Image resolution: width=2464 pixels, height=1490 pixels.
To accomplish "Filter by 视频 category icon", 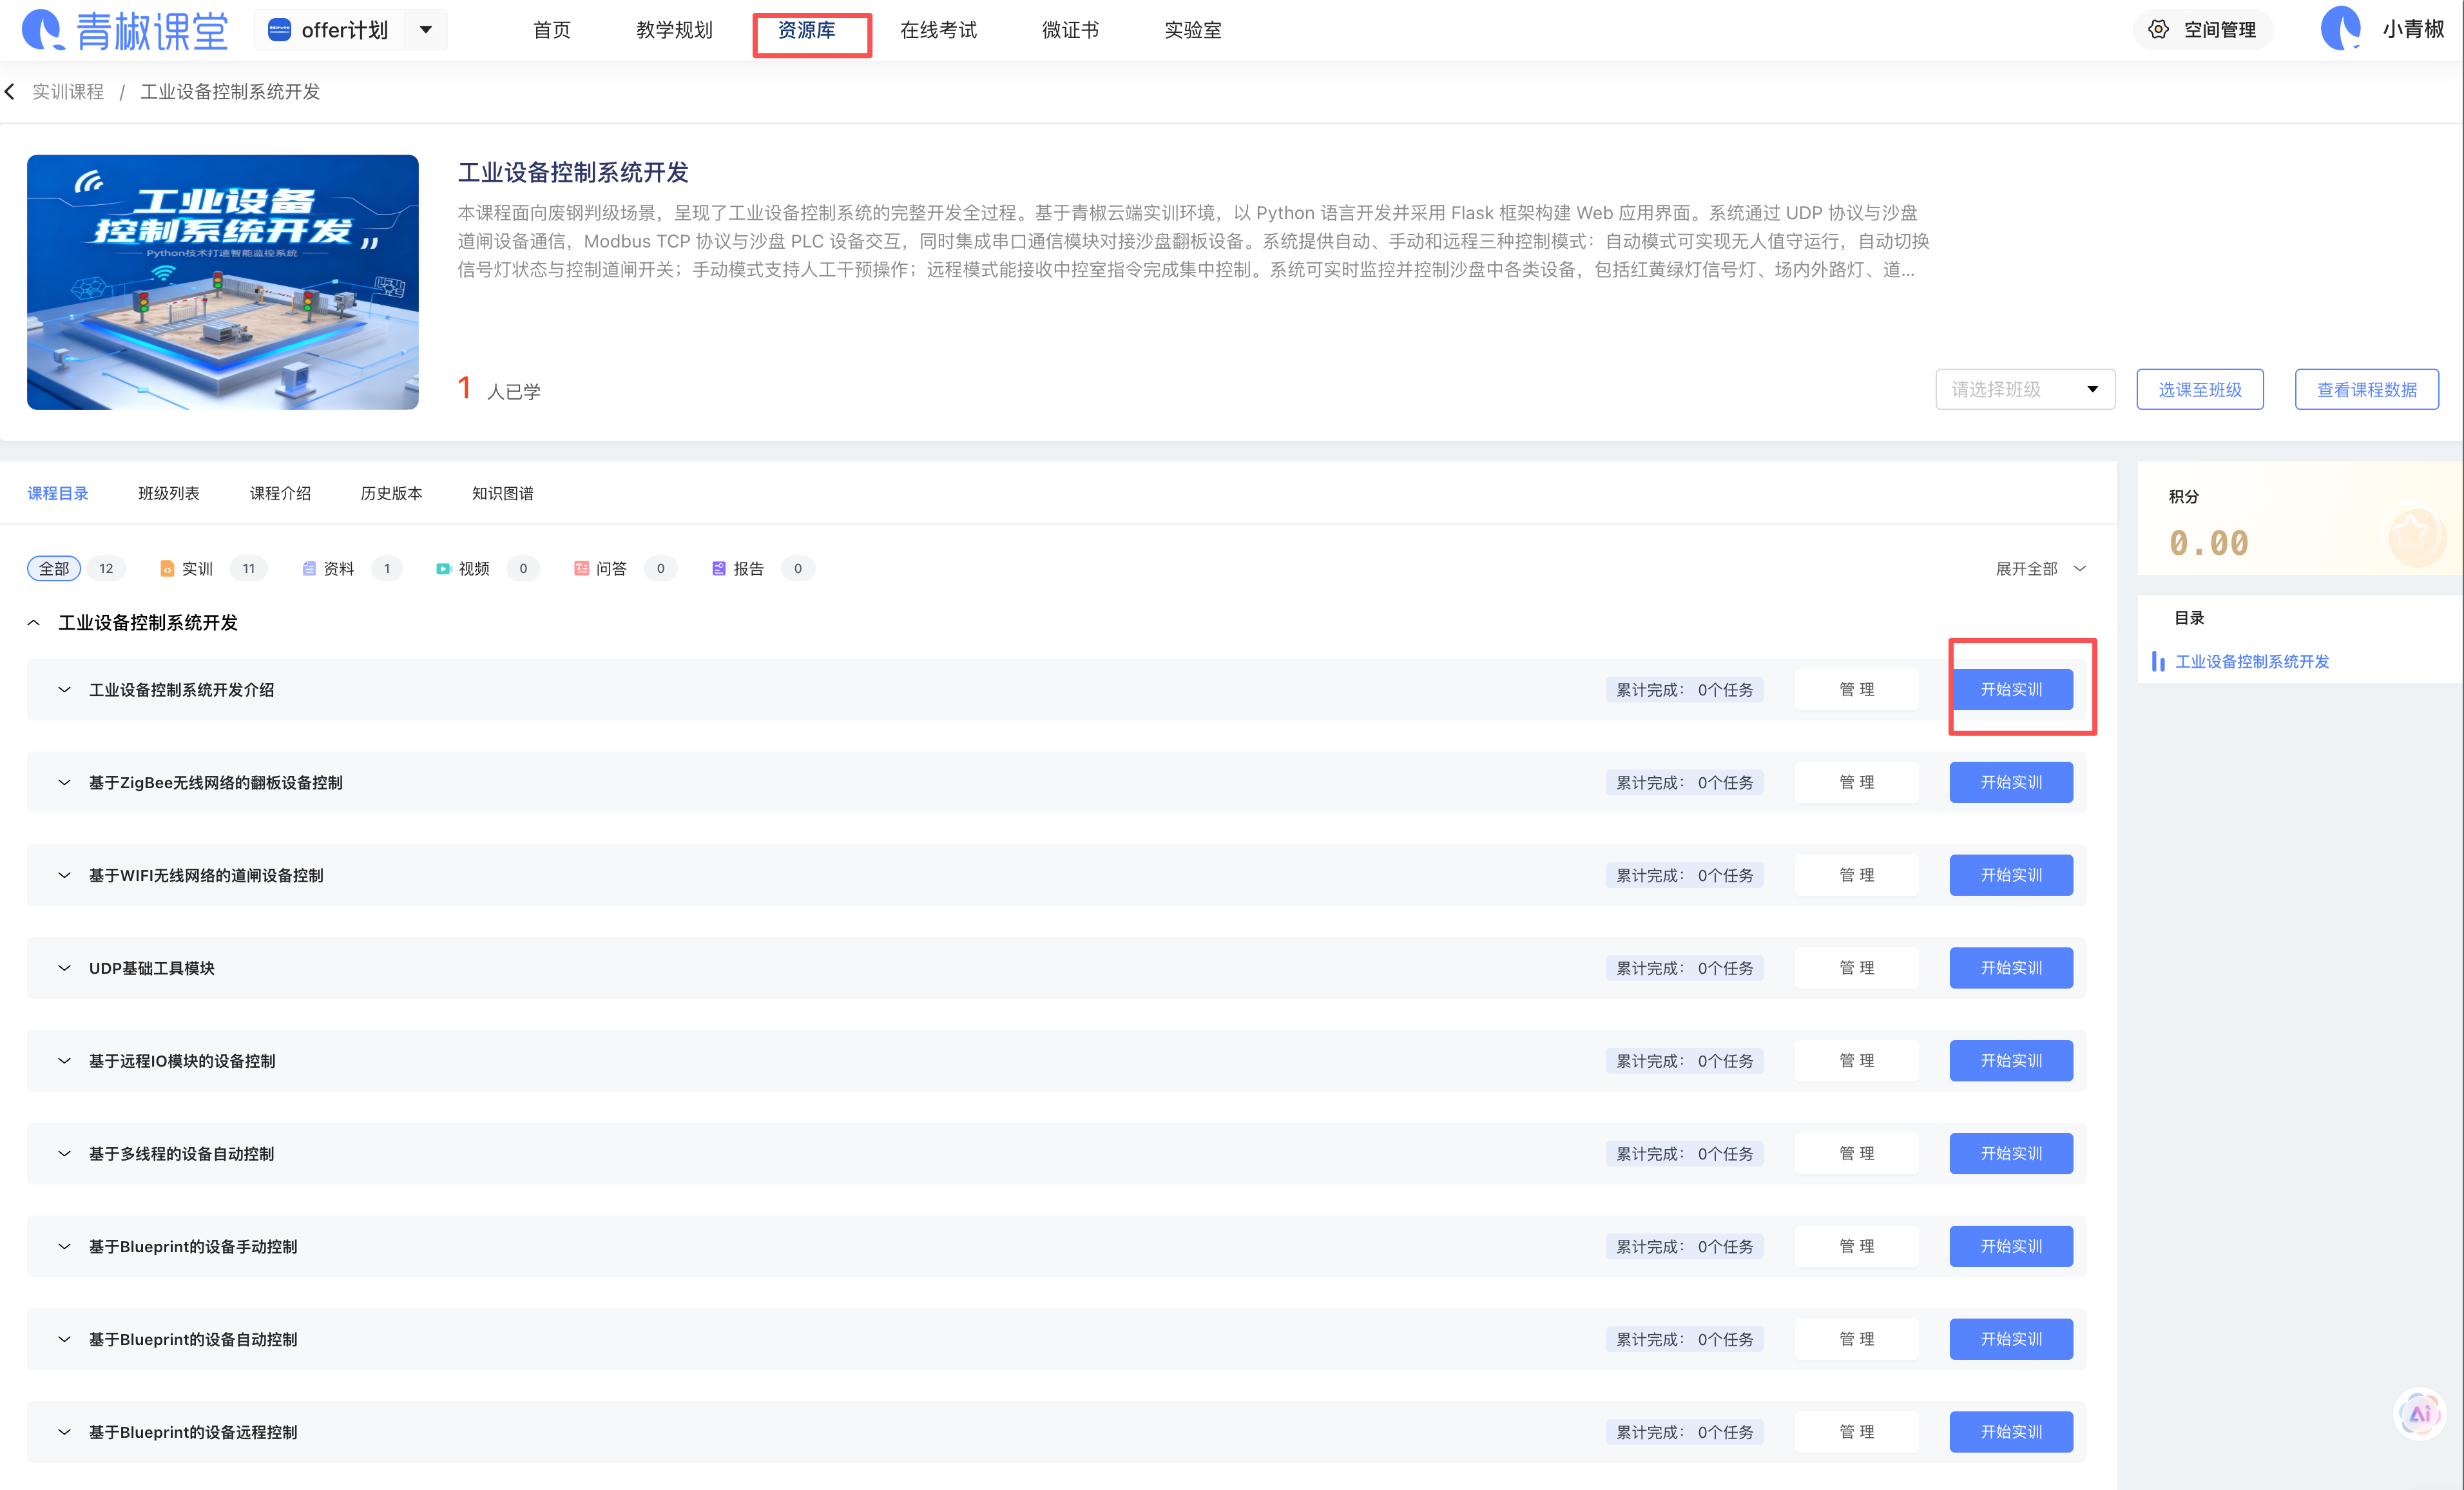I will point(443,569).
